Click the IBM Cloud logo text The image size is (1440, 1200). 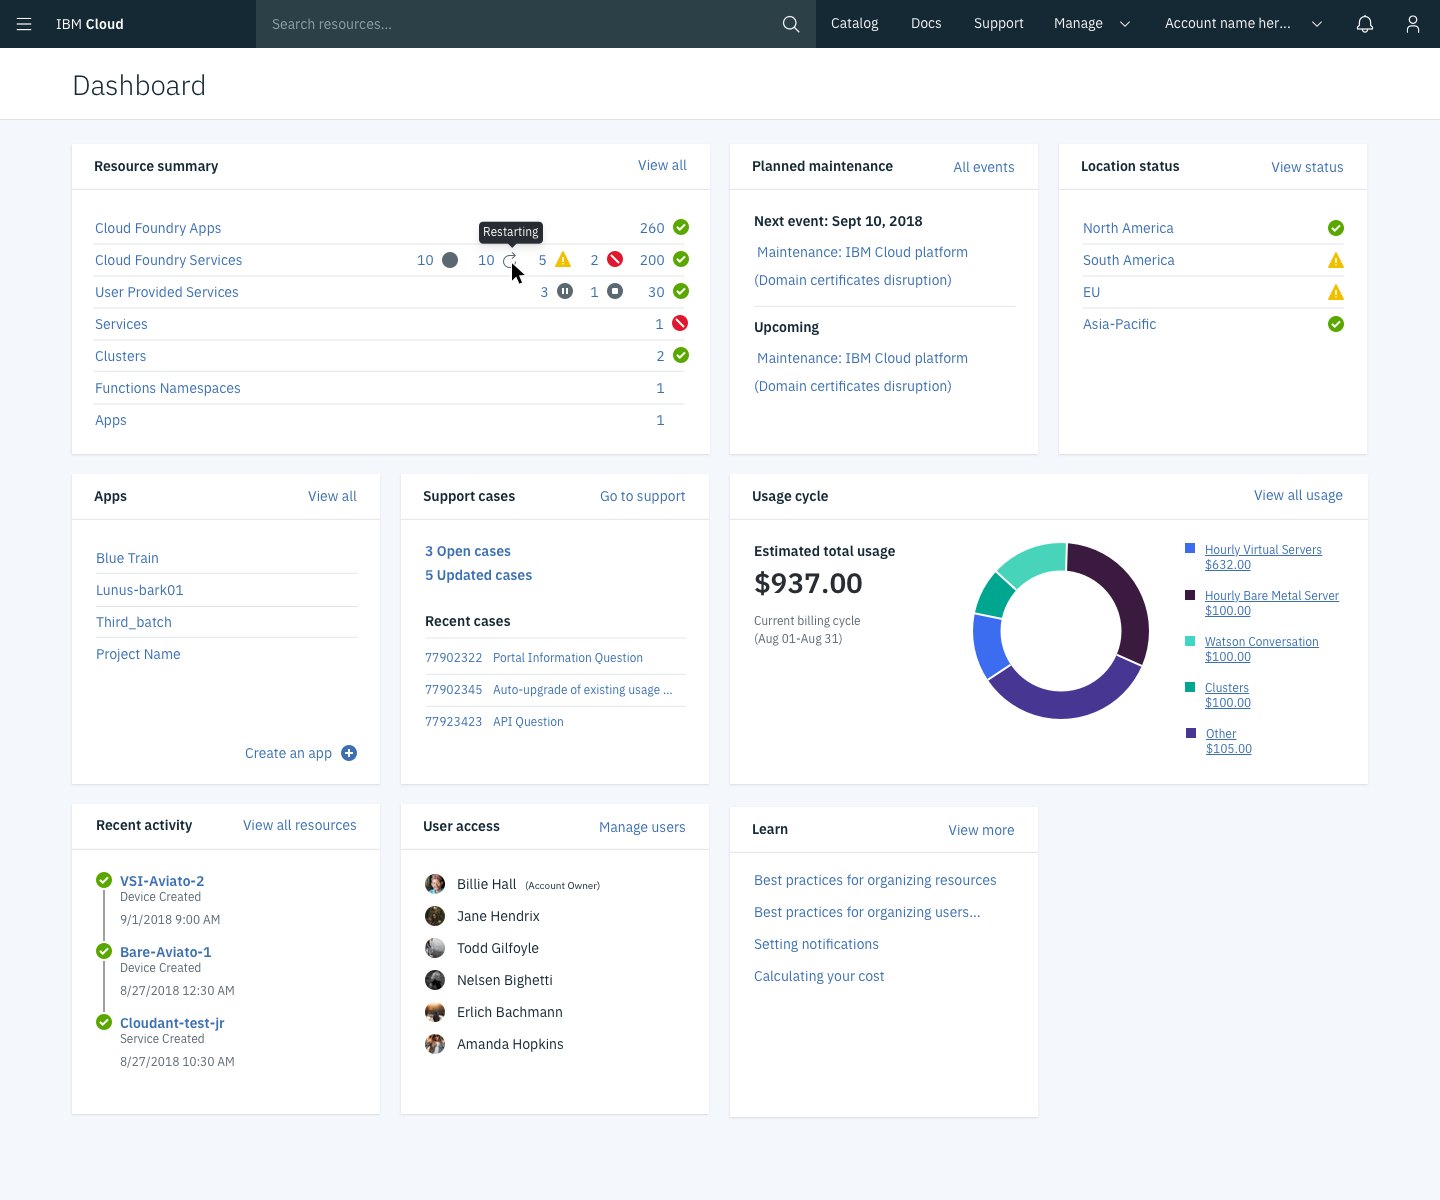[x=90, y=24]
